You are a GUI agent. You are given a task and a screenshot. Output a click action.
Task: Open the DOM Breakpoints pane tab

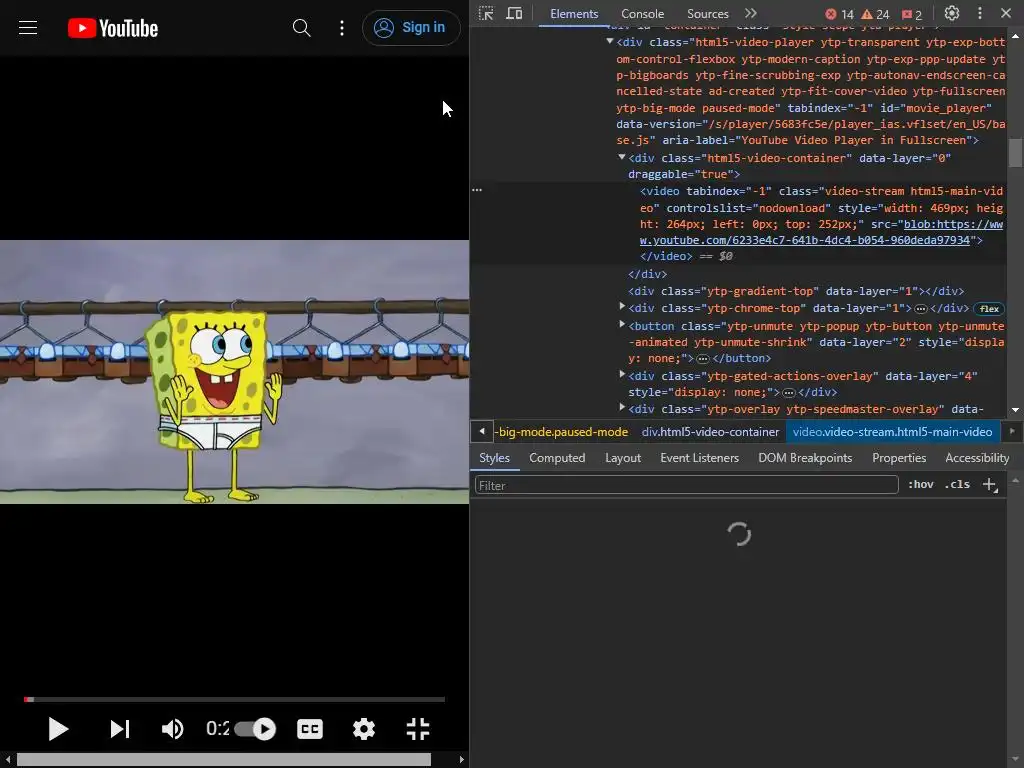[x=805, y=458]
